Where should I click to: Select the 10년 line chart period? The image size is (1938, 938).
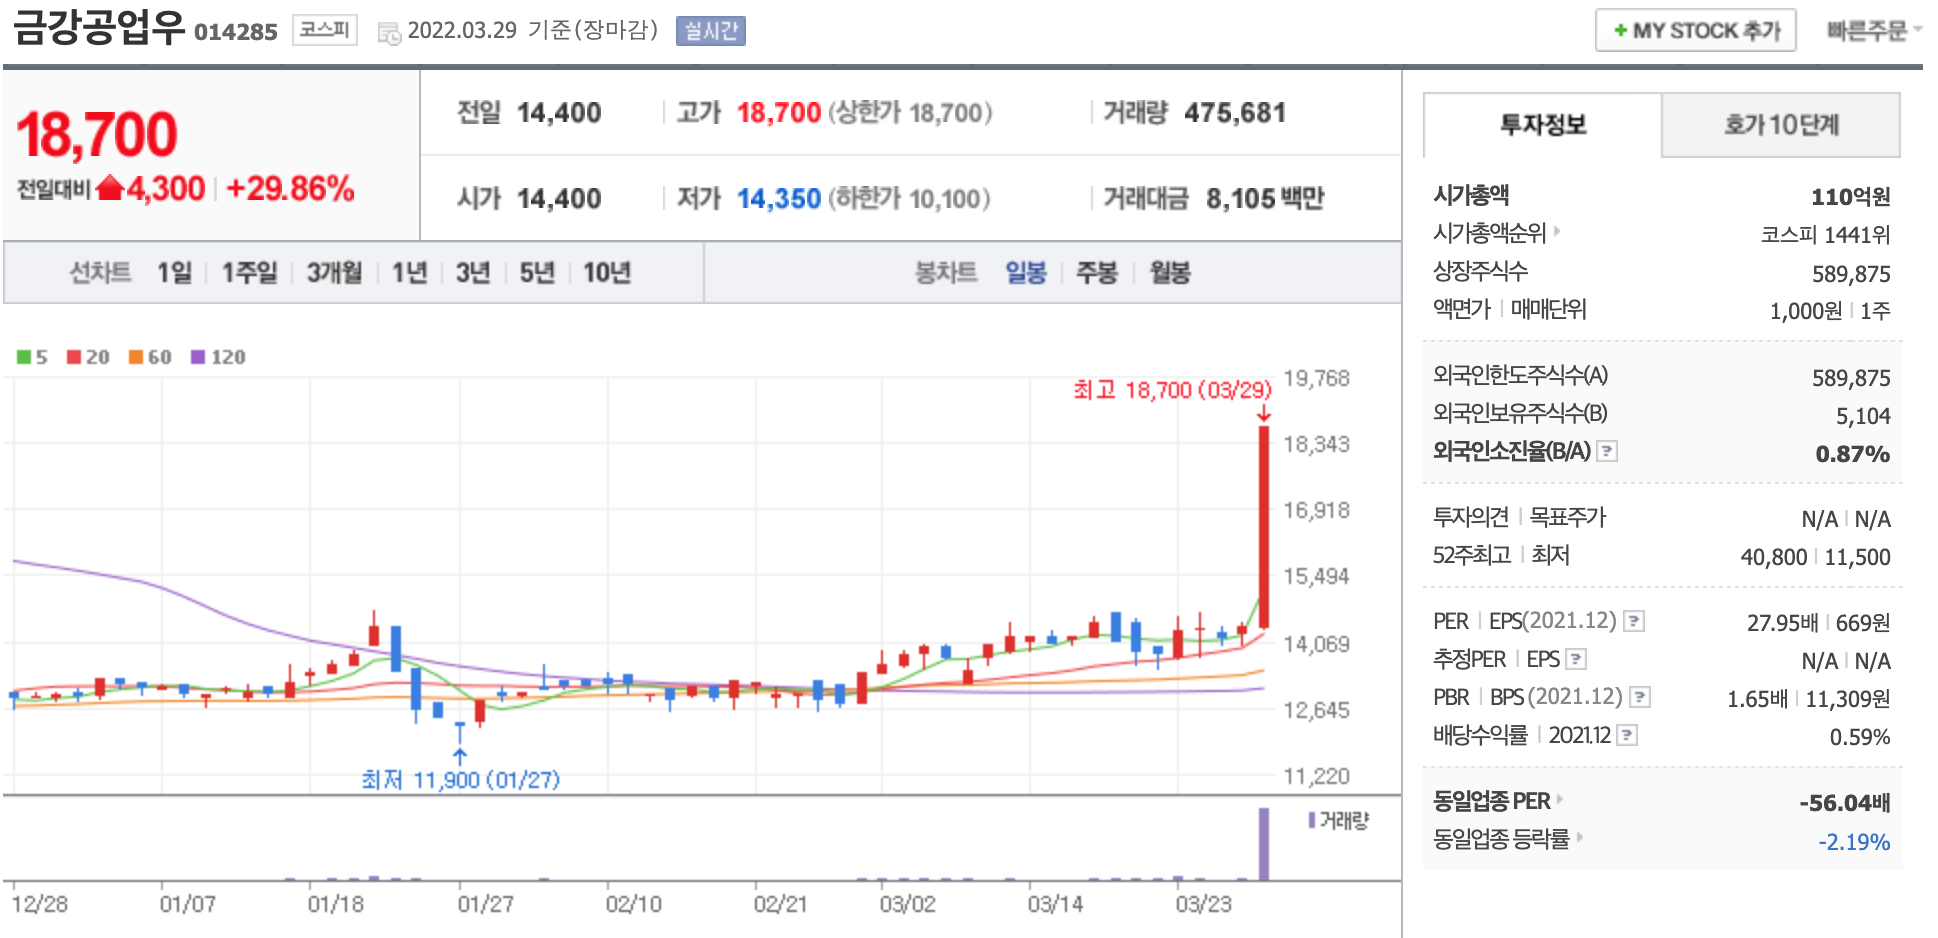(x=607, y=272)
